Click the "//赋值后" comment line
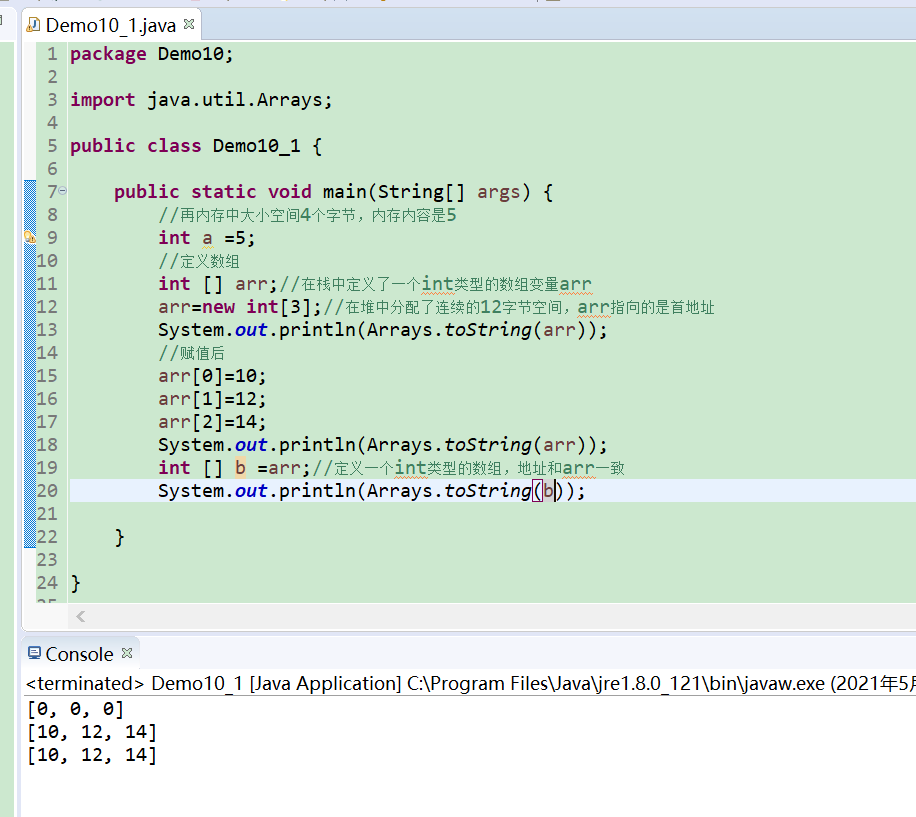 pyautogui.click(x=191, y=353)
